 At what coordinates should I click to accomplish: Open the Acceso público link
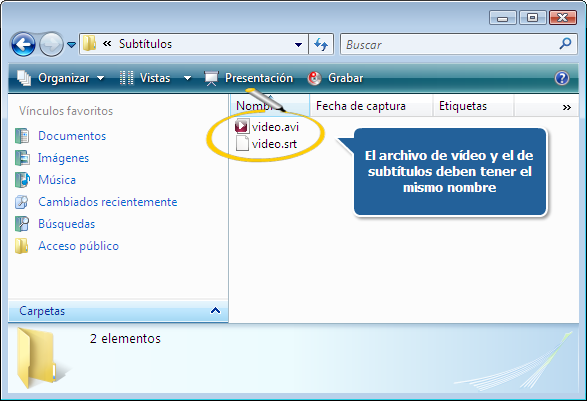pyautogui.click(x=78, y=246)
